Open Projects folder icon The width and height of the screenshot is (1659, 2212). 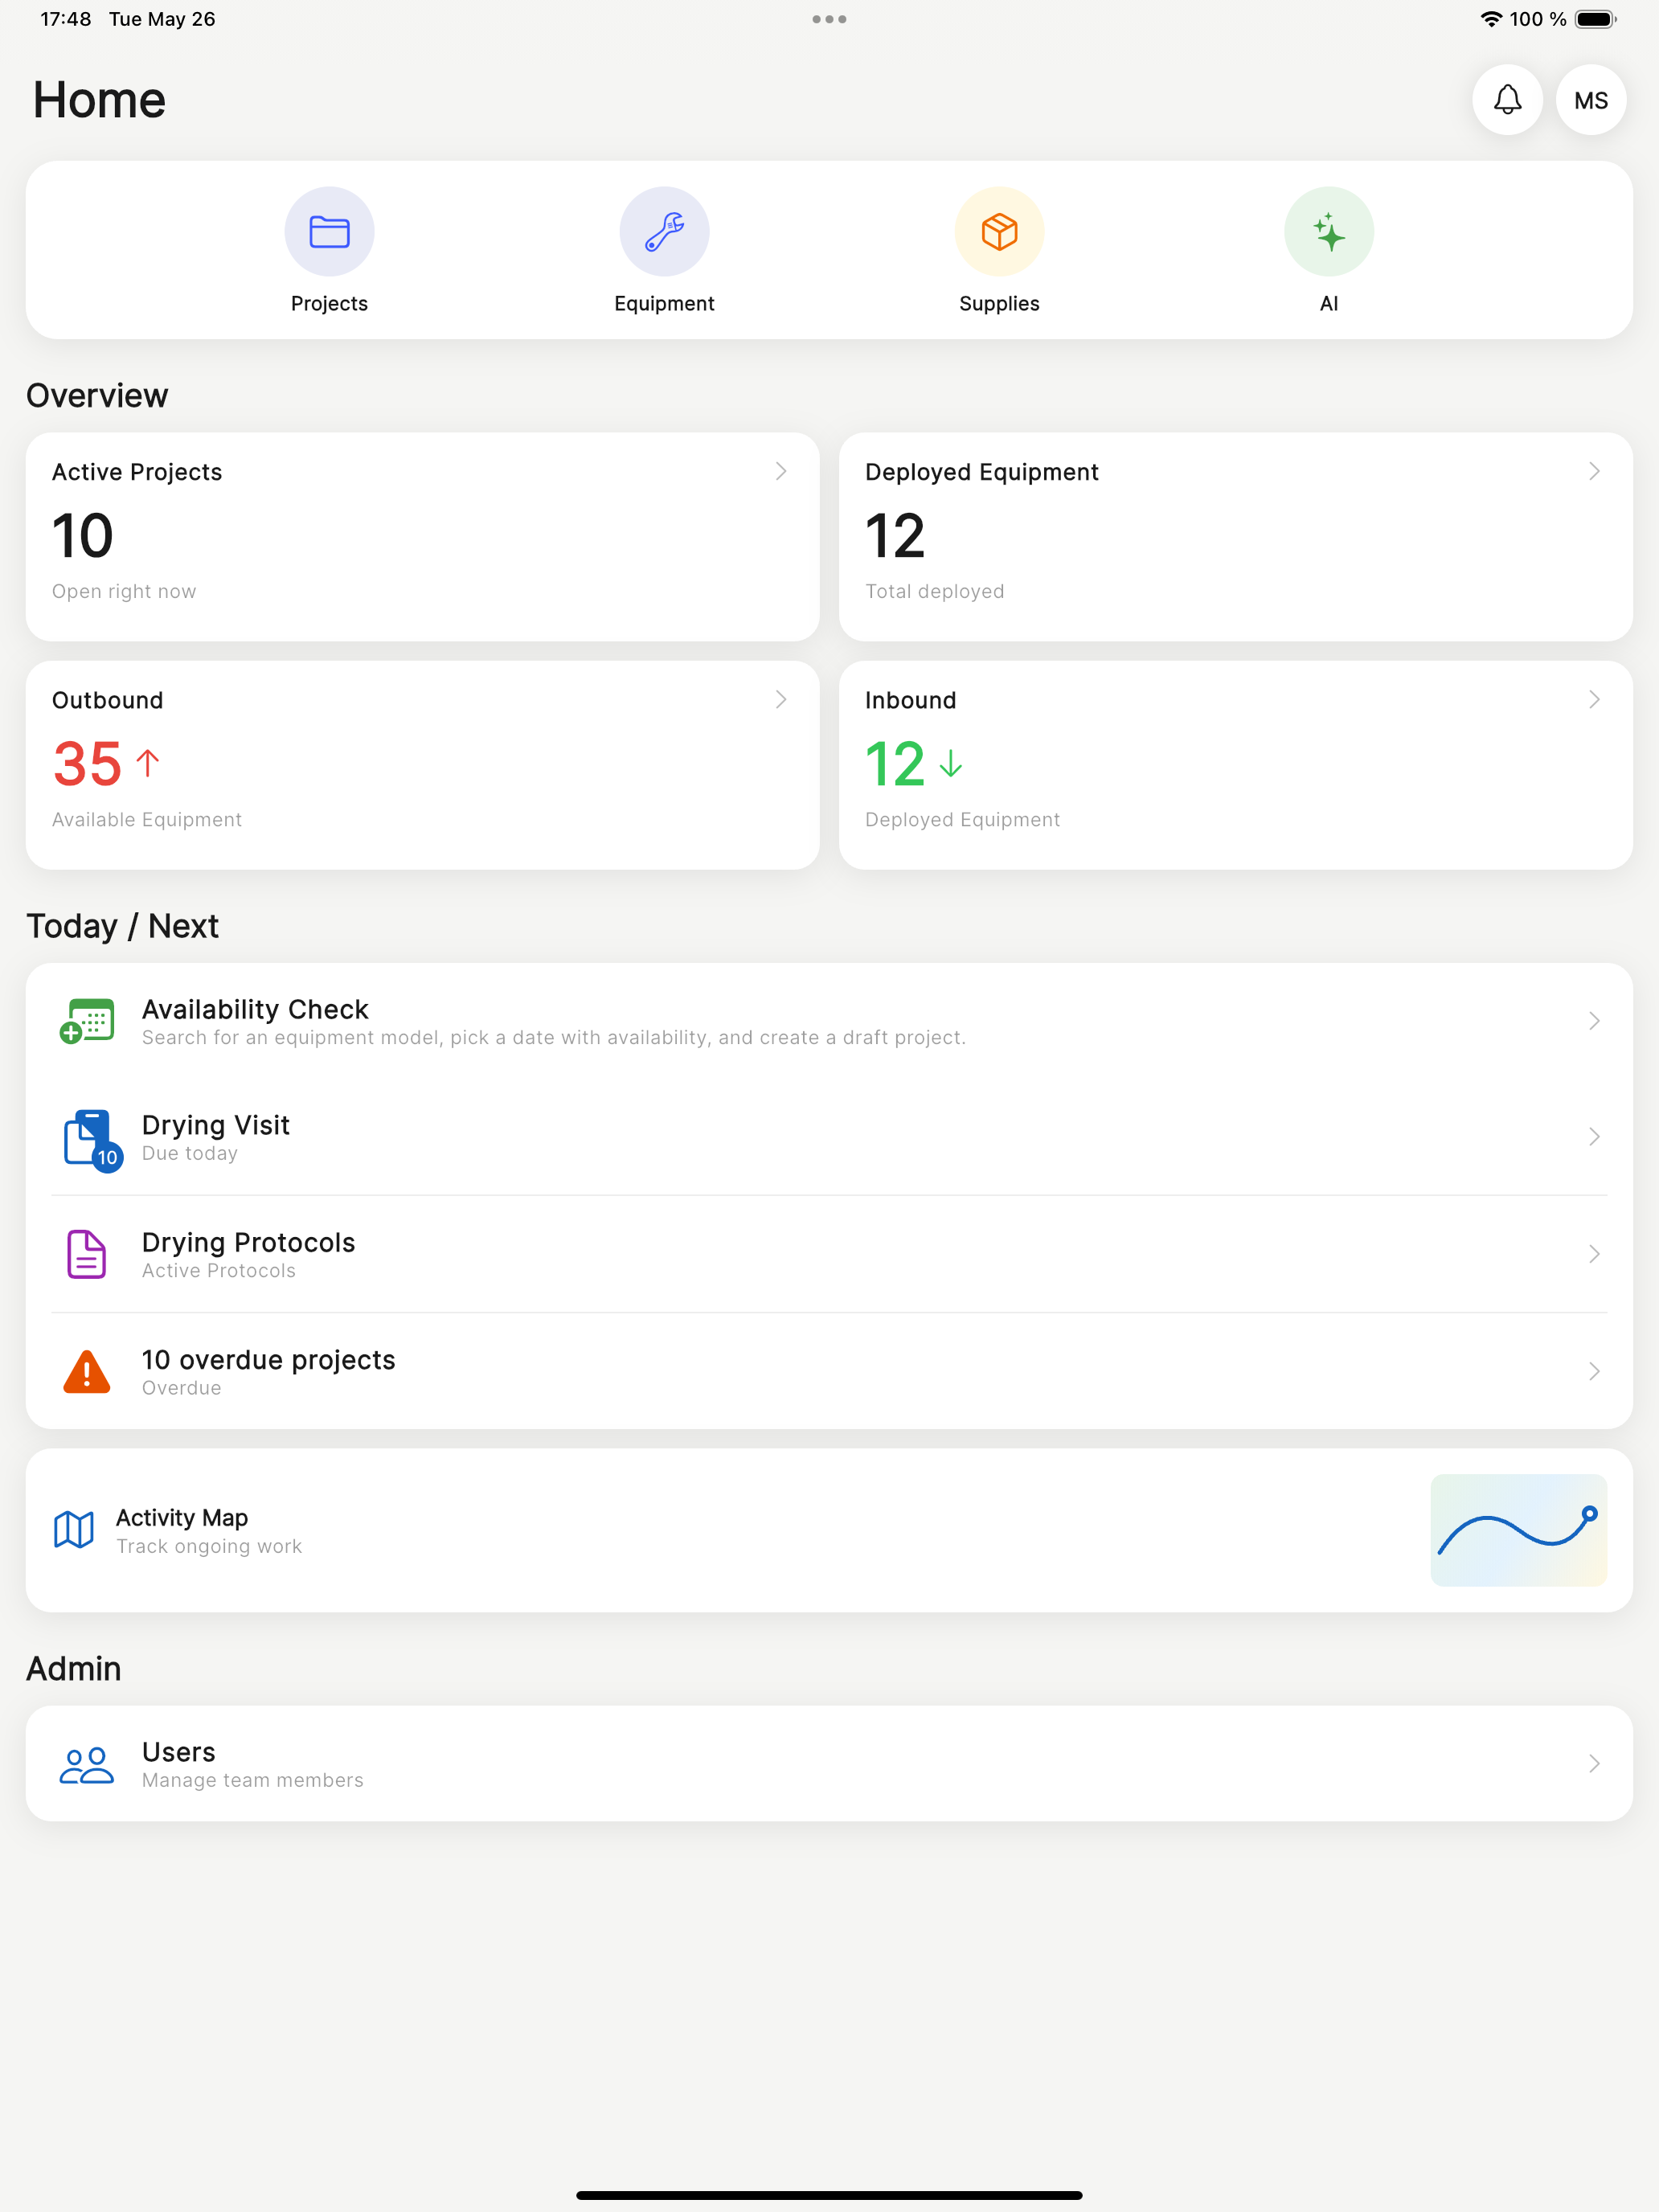pos(329,232)
